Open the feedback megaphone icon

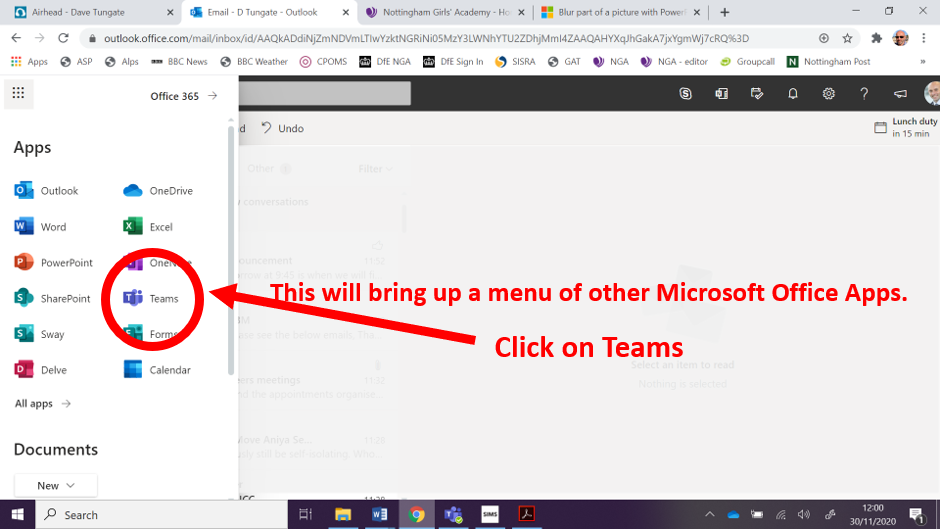tap(900, 94)
